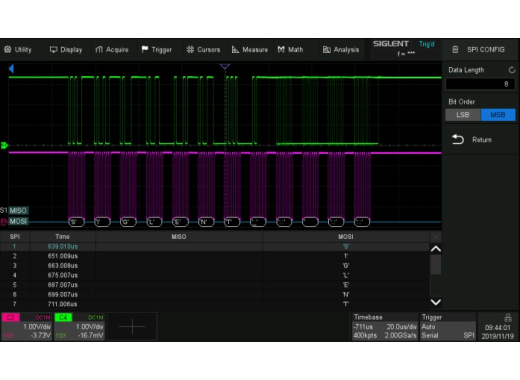
Task: Open the Timebase settings box
Action: [385, 326]
